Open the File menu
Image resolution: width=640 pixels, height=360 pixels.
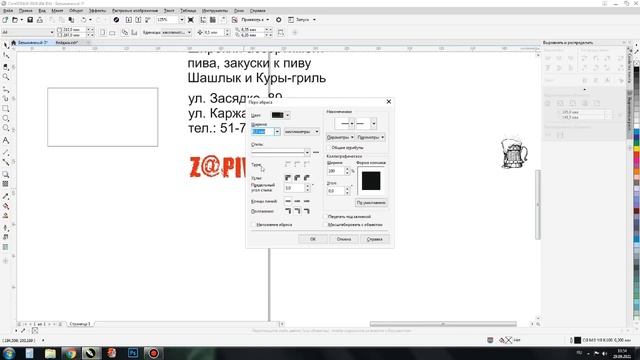point(8,11)
